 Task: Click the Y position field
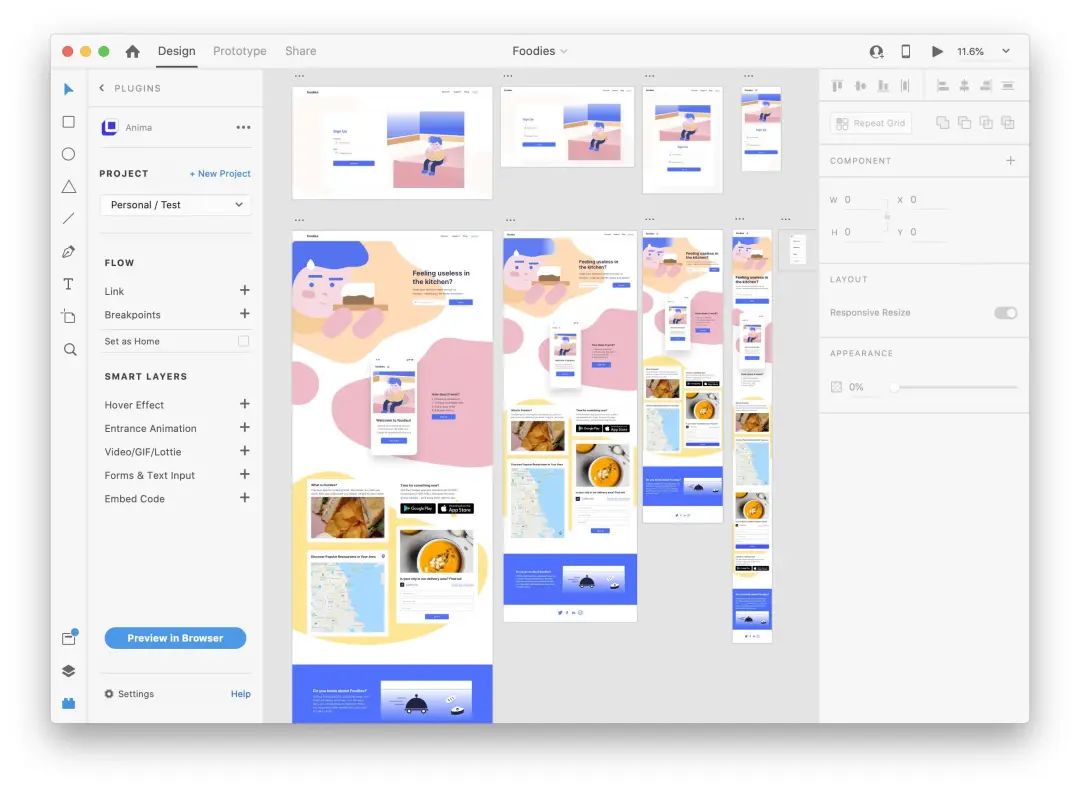(927, 232)
